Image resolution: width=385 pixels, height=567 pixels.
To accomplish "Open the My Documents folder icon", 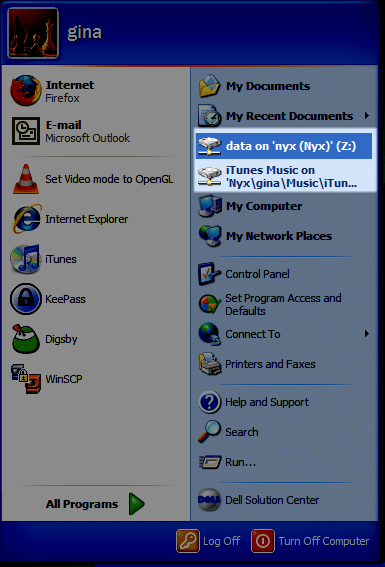I will 209,86.
